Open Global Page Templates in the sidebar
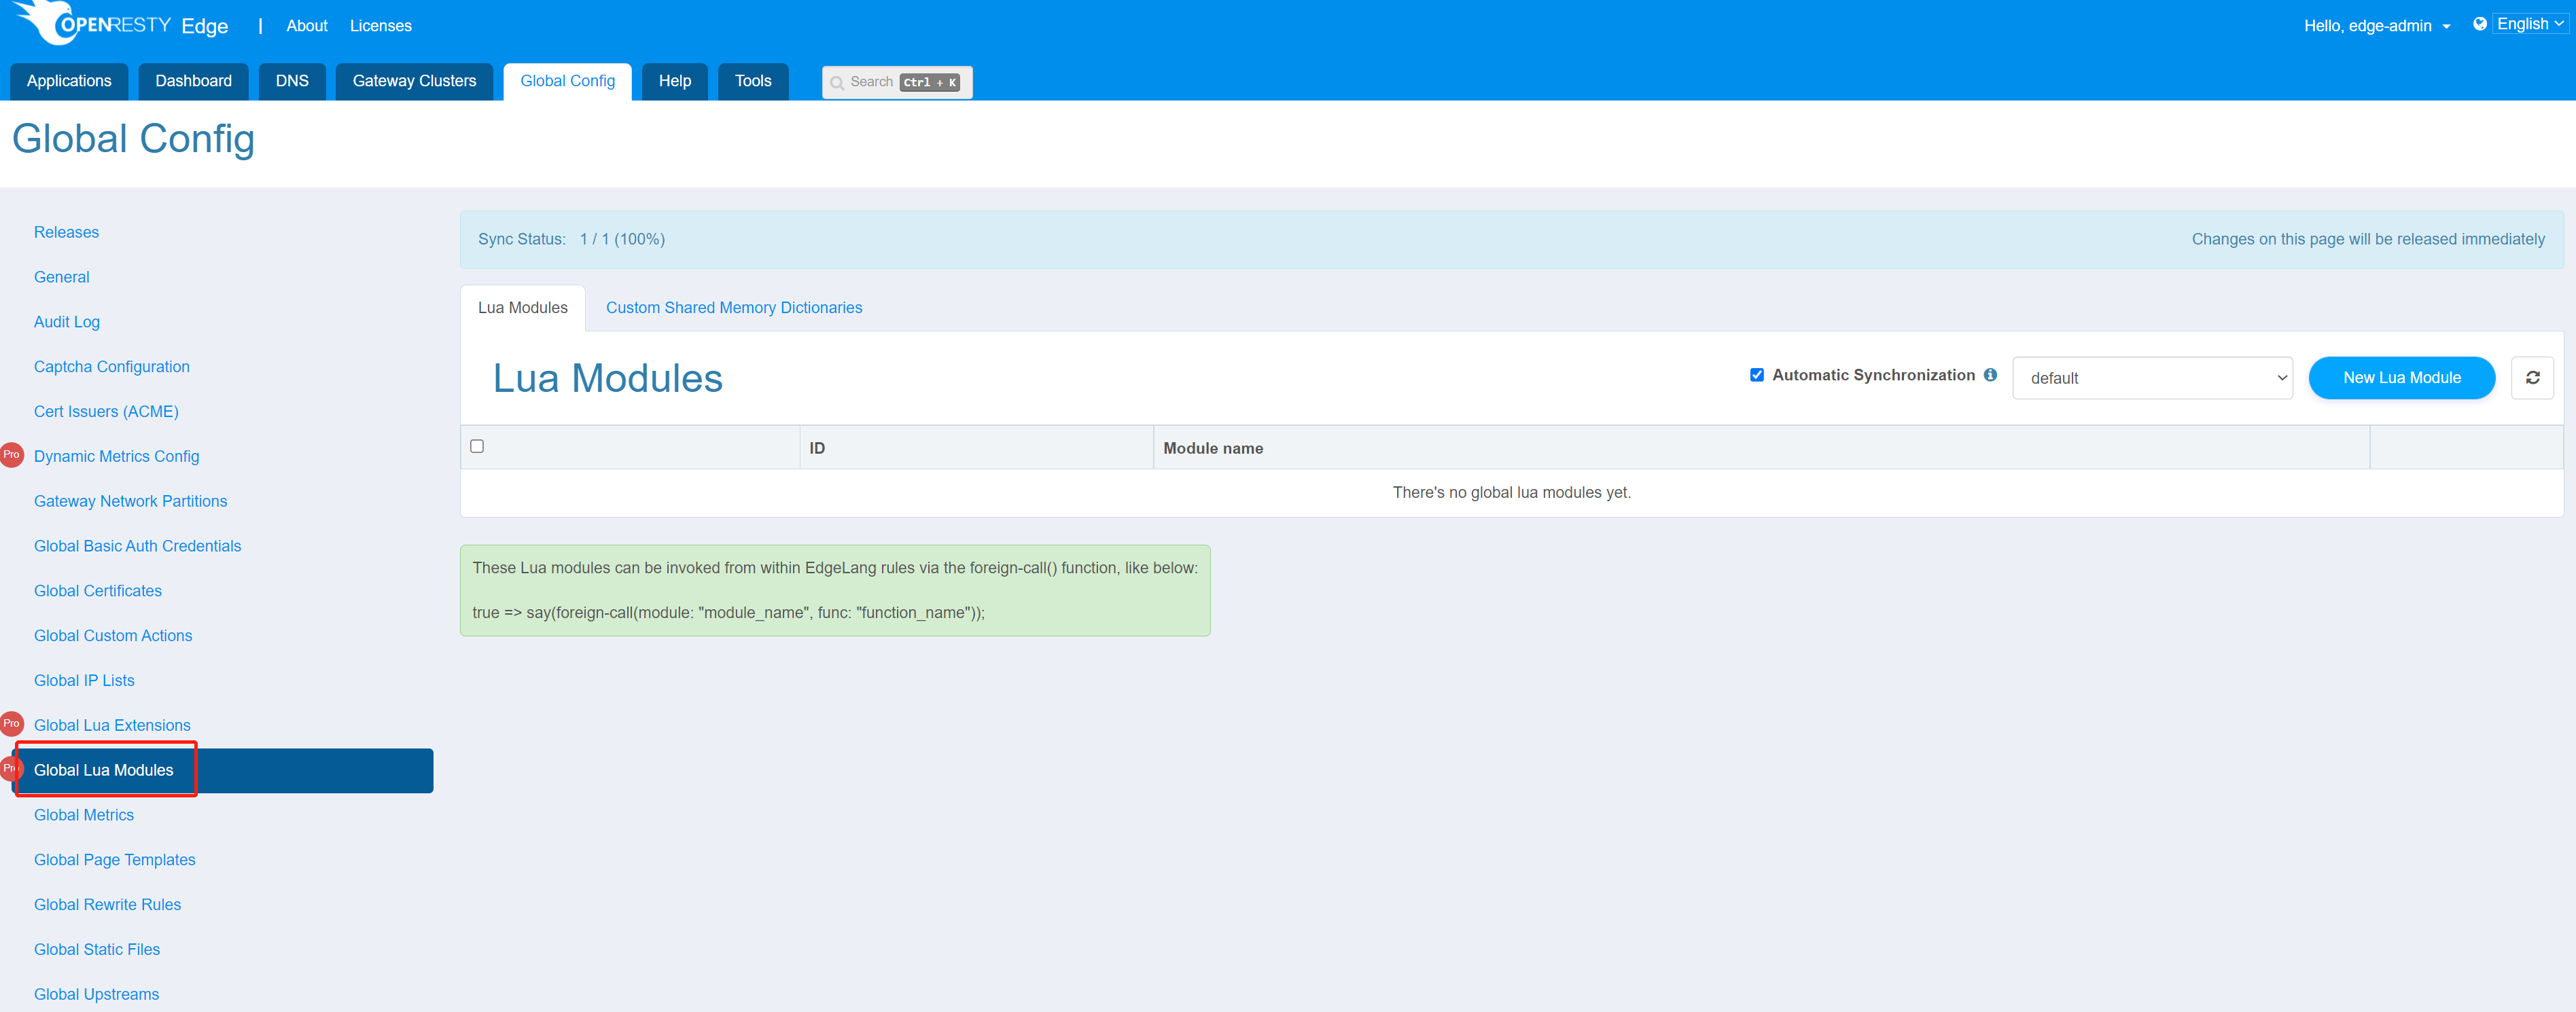Screen dimensions: 2576x1012 point(114,860)
